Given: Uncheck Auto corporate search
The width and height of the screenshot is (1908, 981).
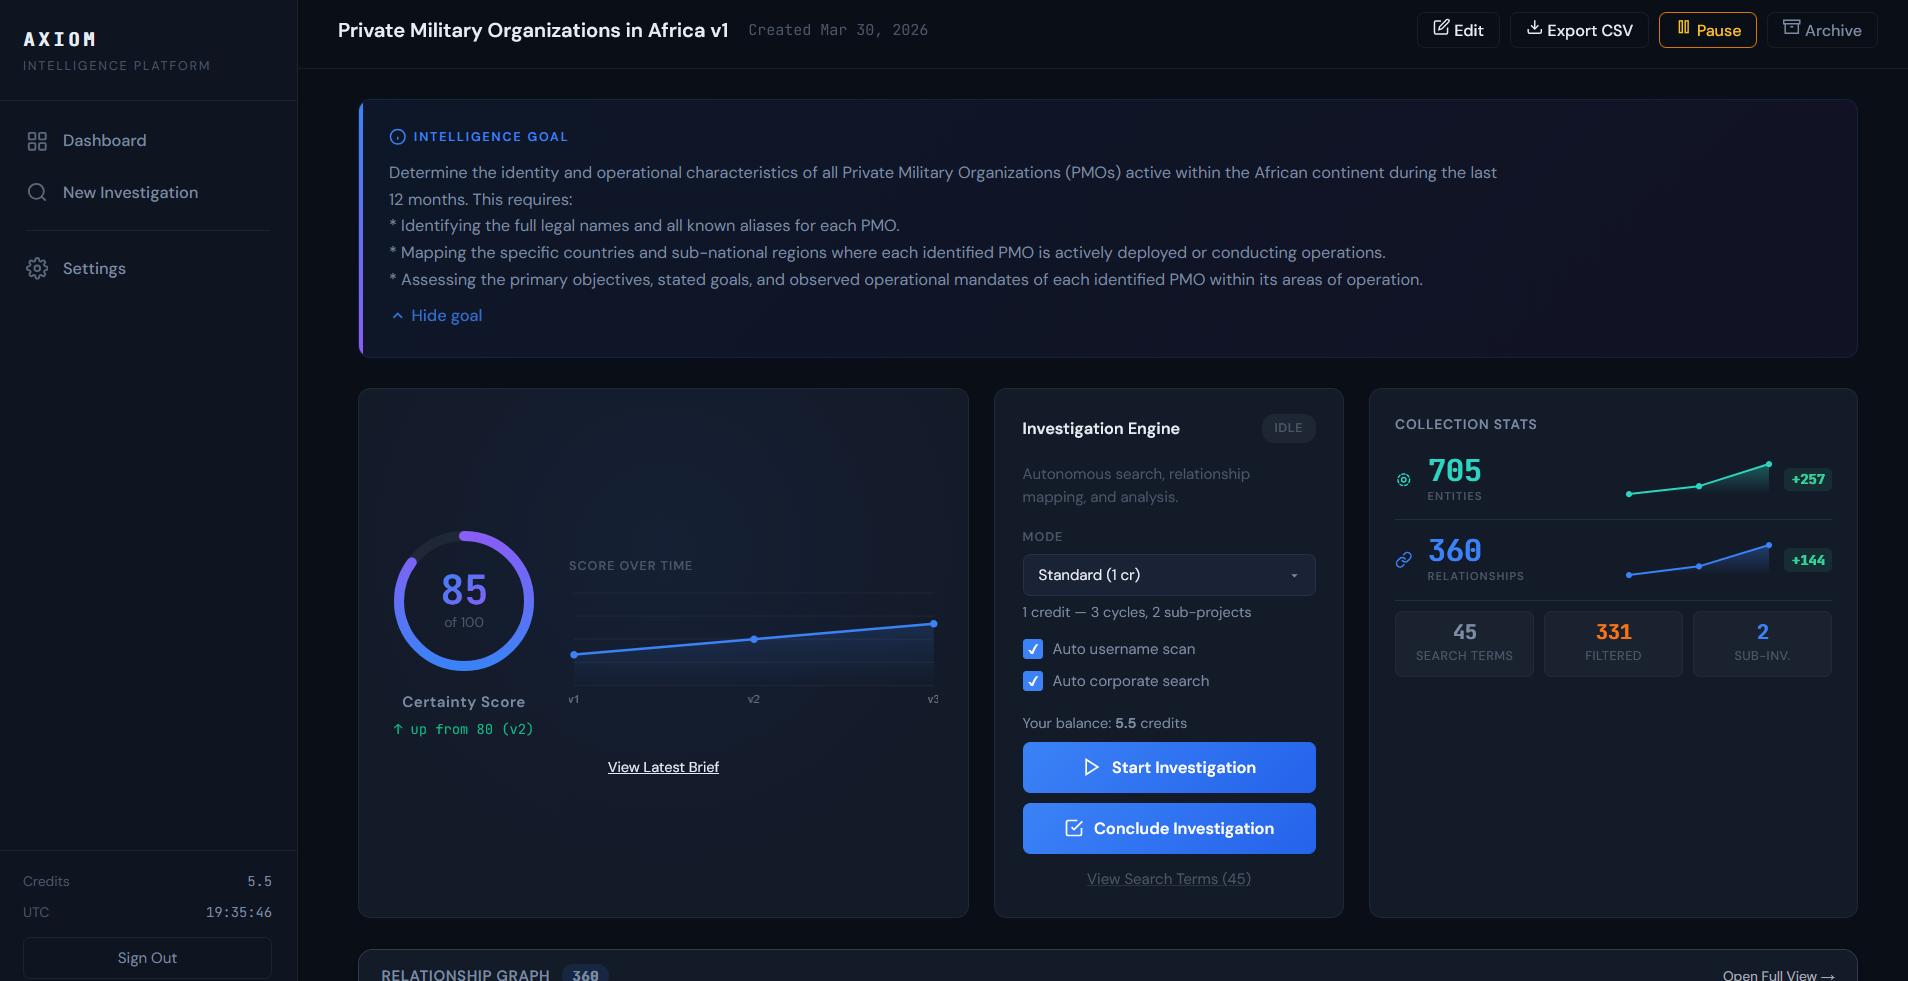Looking at the screenshot, I should [1032, 681].
